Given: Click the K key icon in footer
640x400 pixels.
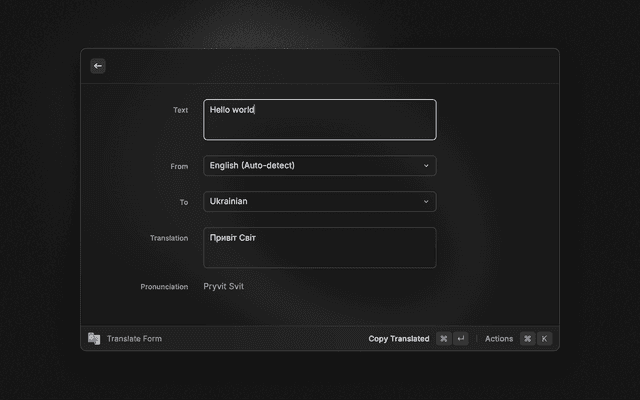Looking at the screenshot, I should 544,339.
